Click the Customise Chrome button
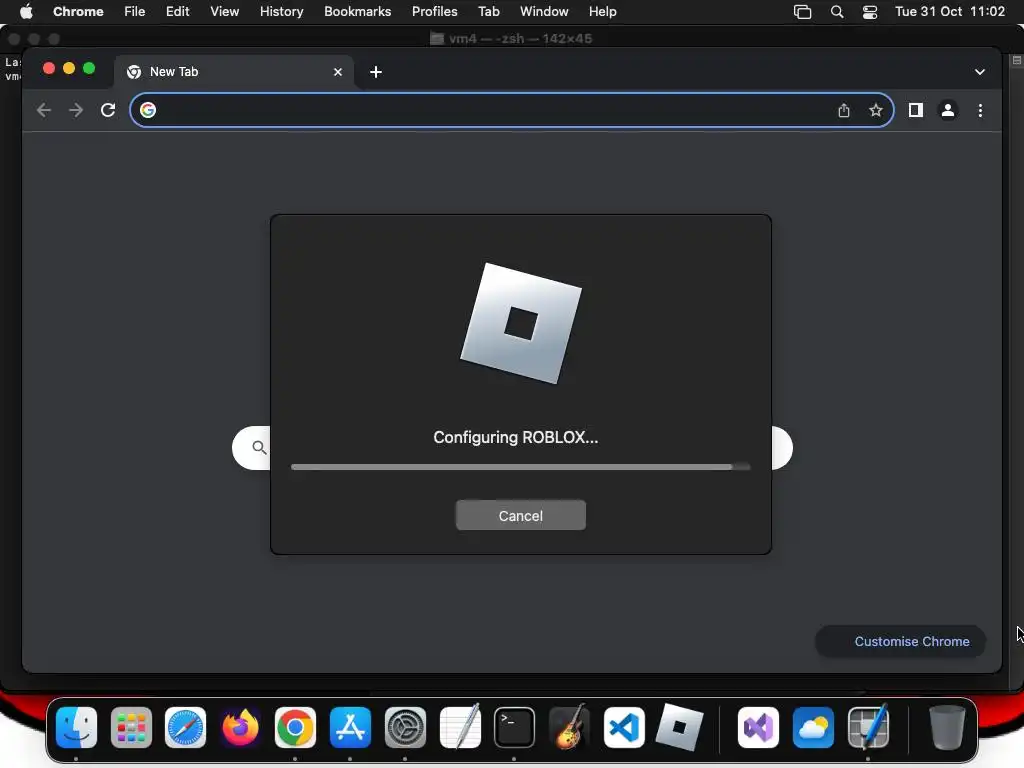 pyautogui.click(x=901, y=641)
